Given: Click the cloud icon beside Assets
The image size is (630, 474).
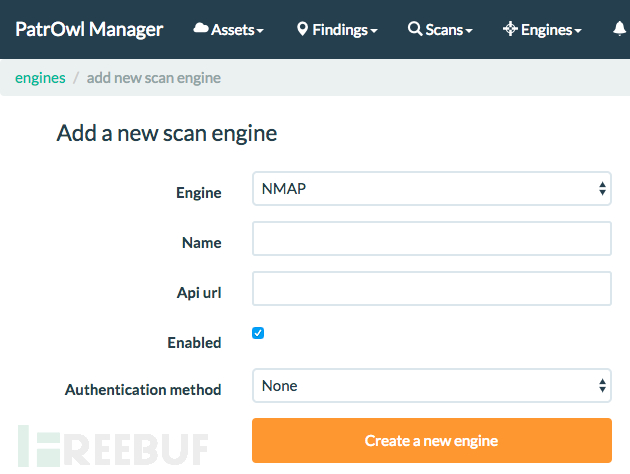Looking at the screenshot, I should pos(201,28).
